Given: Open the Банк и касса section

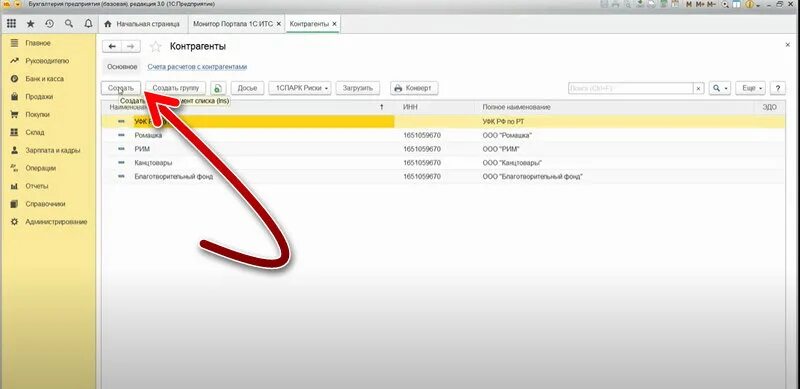Looking at the screenshot, I should pyautogui.click(x=44, y=79).
